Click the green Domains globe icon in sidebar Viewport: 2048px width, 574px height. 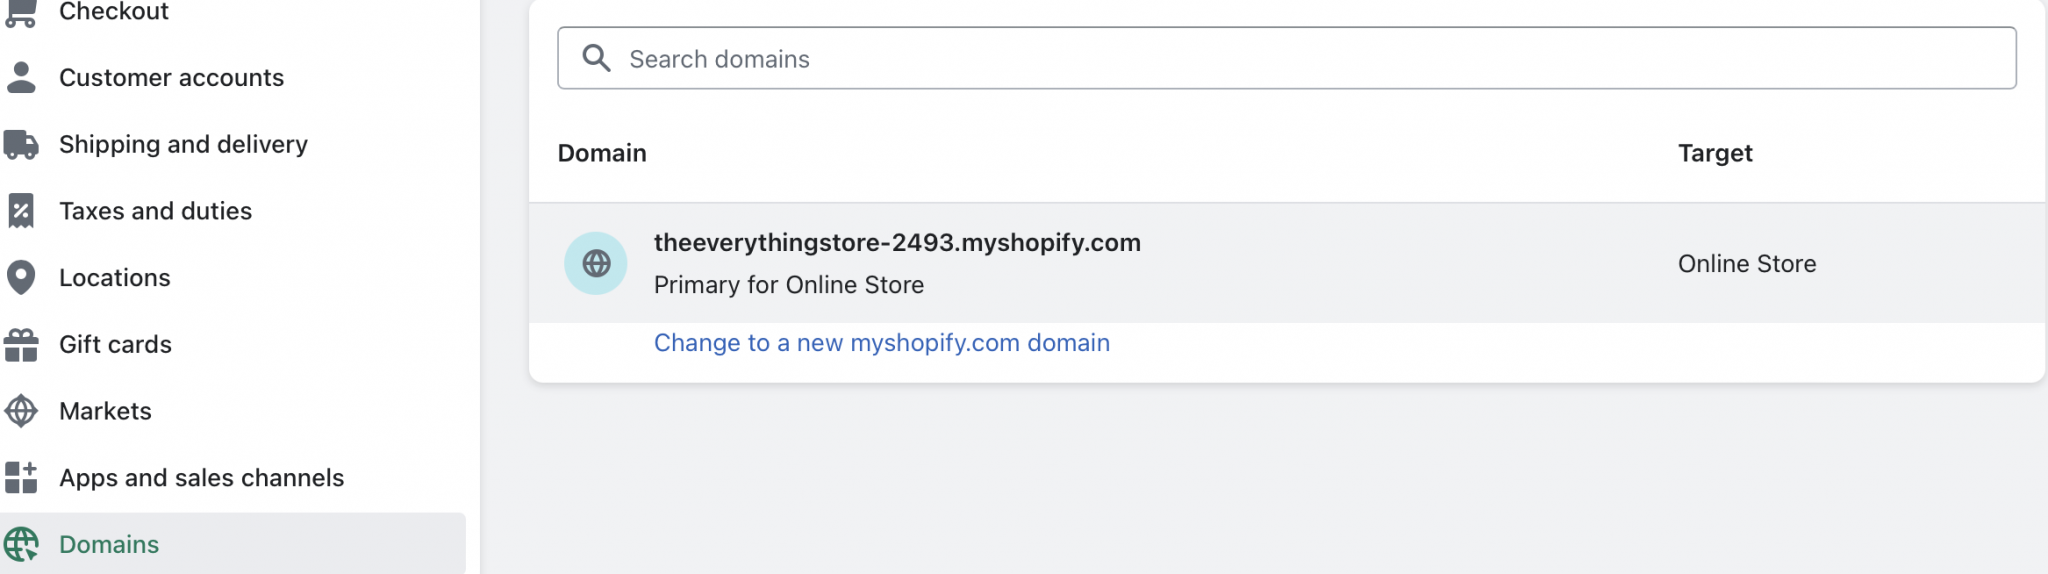[21, 544]
